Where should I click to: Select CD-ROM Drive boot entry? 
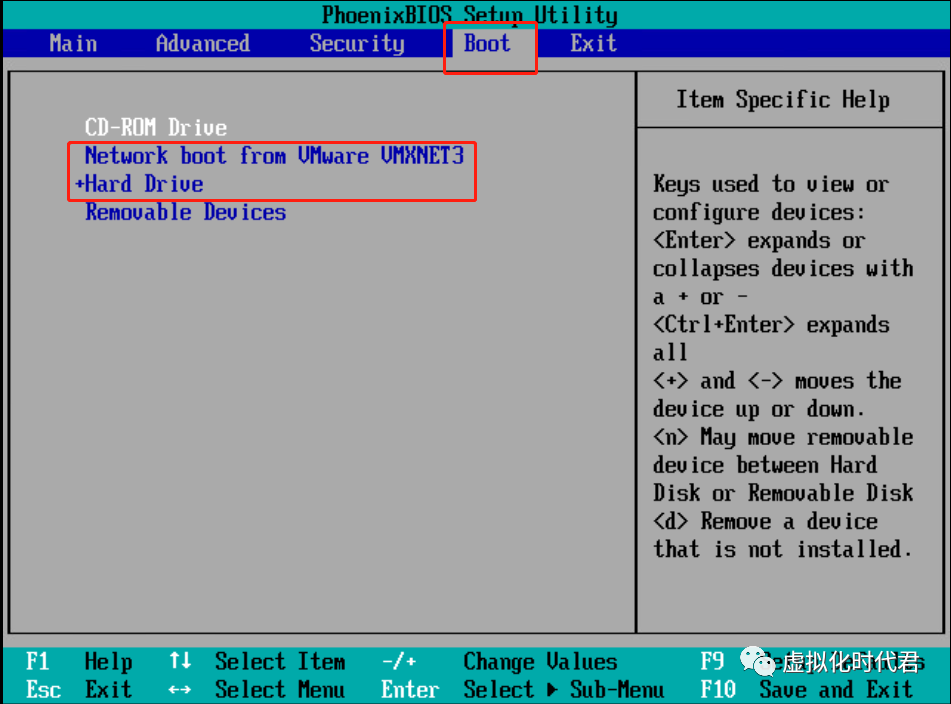(156, 127)
